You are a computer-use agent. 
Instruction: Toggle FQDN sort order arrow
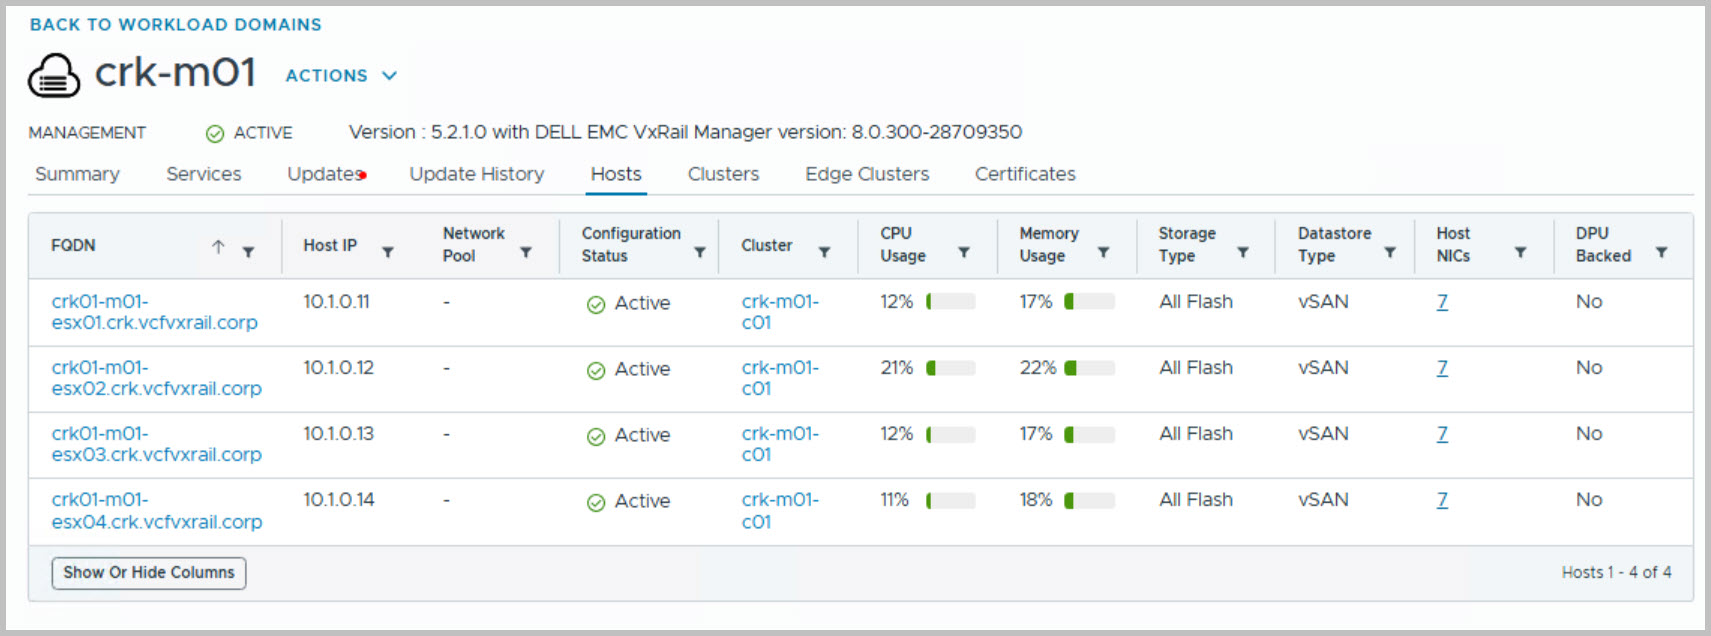pyautogui.click(x=218, y=246)
